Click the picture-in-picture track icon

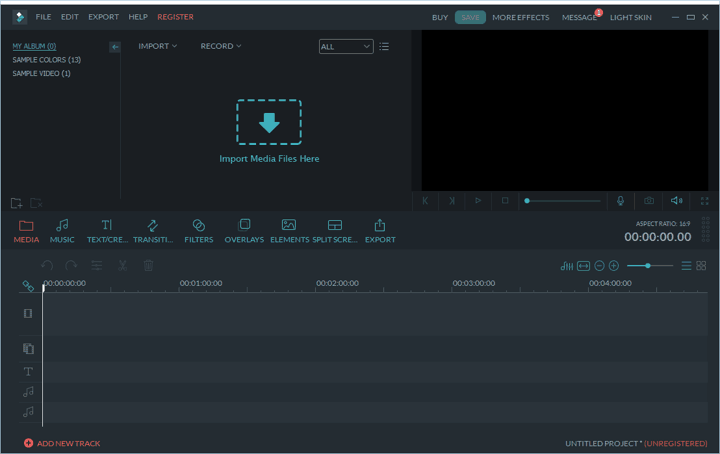(28, 348)
